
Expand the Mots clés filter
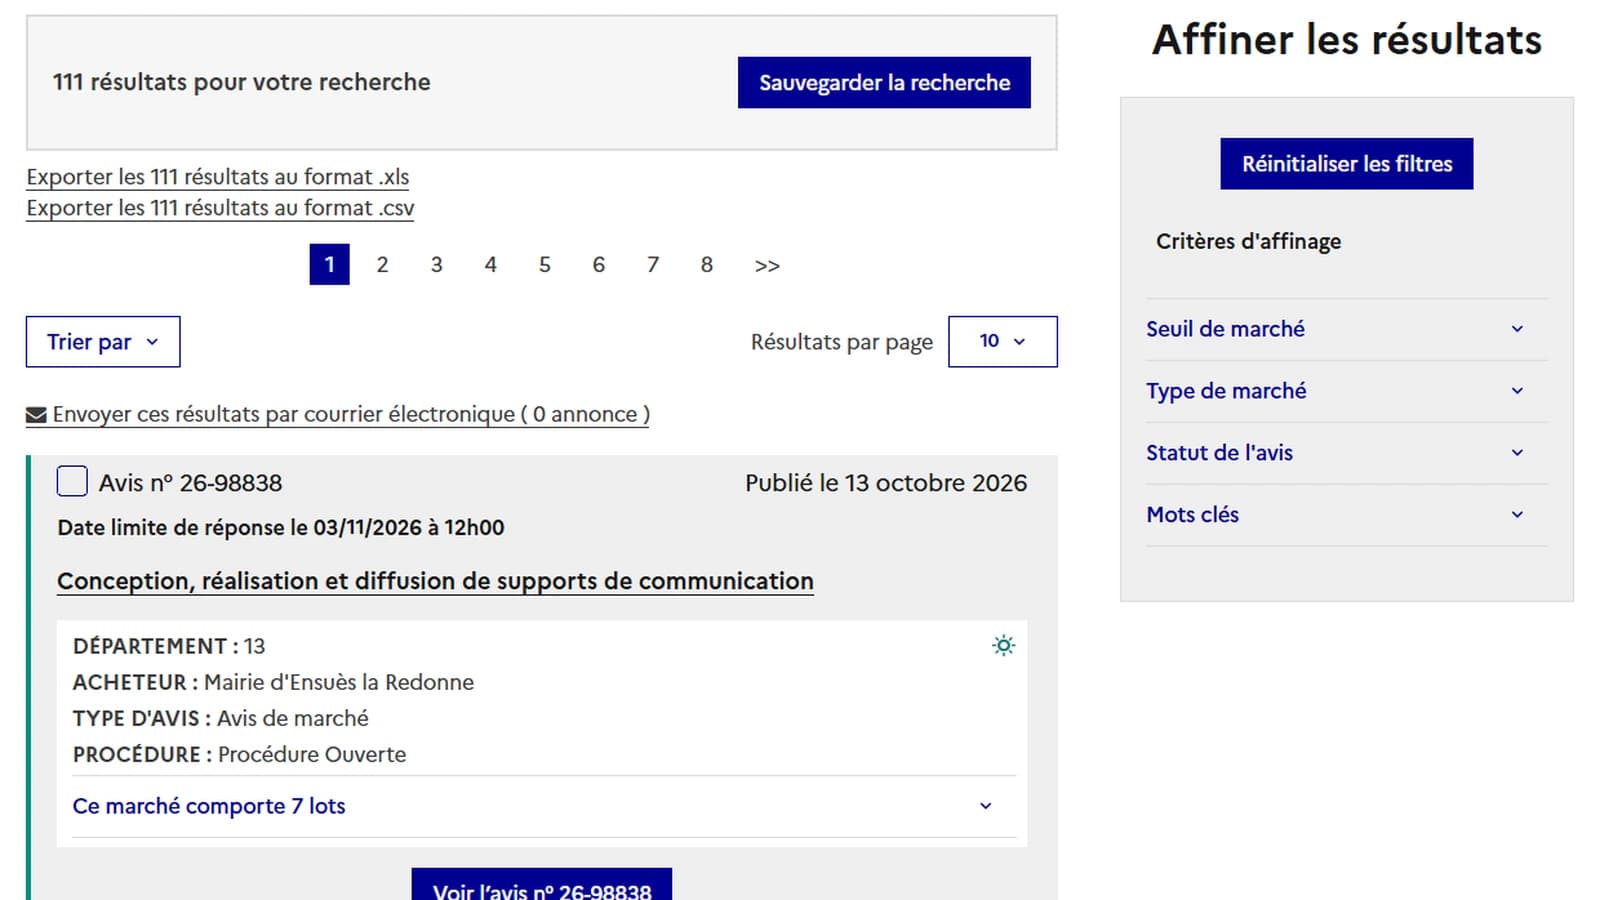tap(1346, 515)
